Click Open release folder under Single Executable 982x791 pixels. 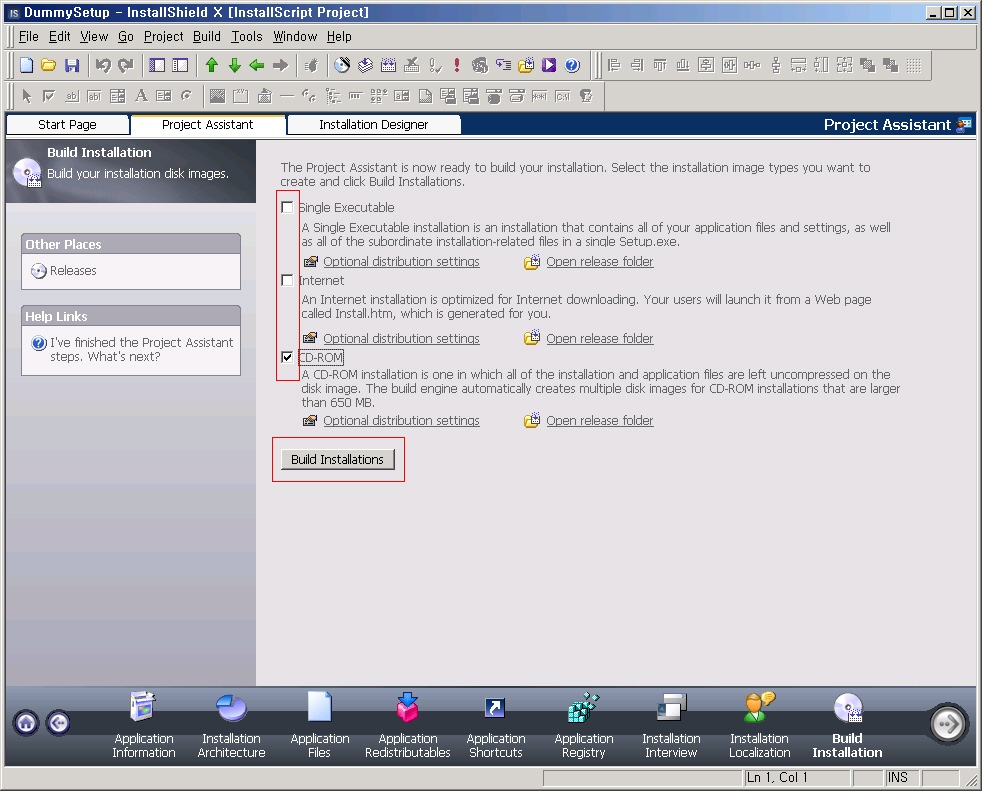click(599, 261)
